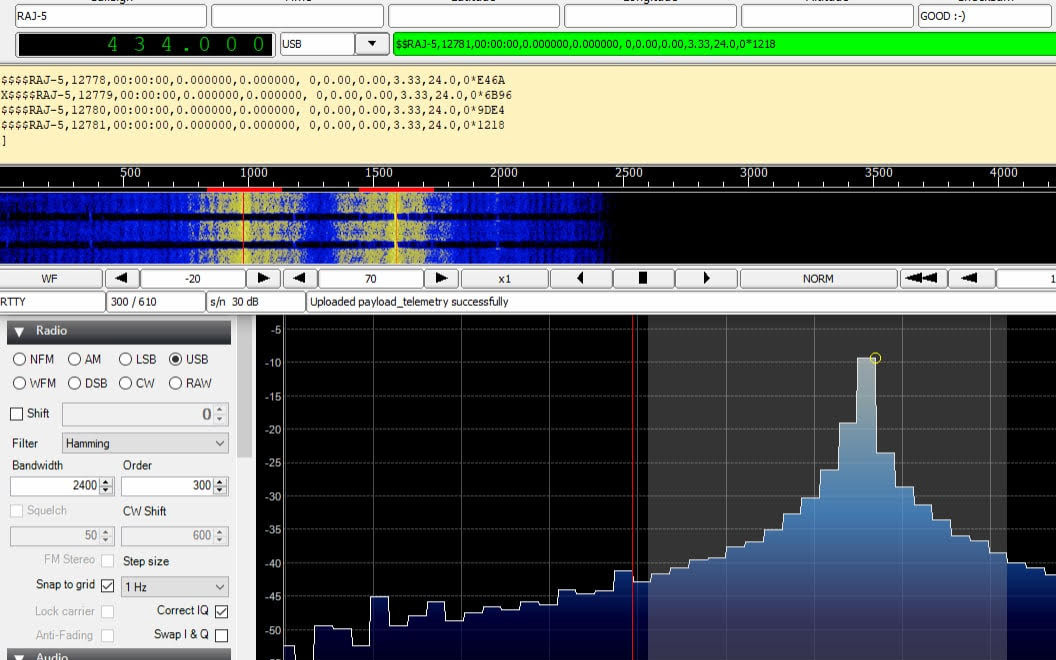The height and width of the screenshot is (660, 1056).
Task: Click the 300 / 610 status field
Action: pyautogui.click(x=156, y=302)
